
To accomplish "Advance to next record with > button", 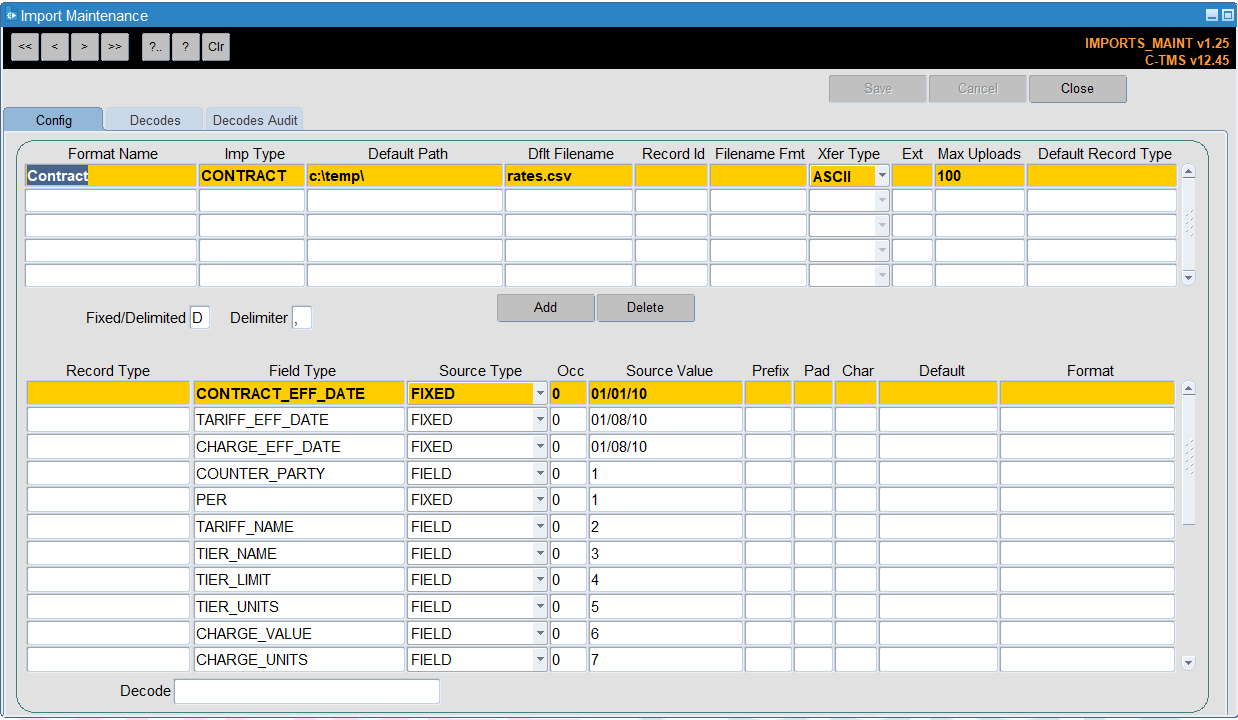I will (x=85, y=46).
